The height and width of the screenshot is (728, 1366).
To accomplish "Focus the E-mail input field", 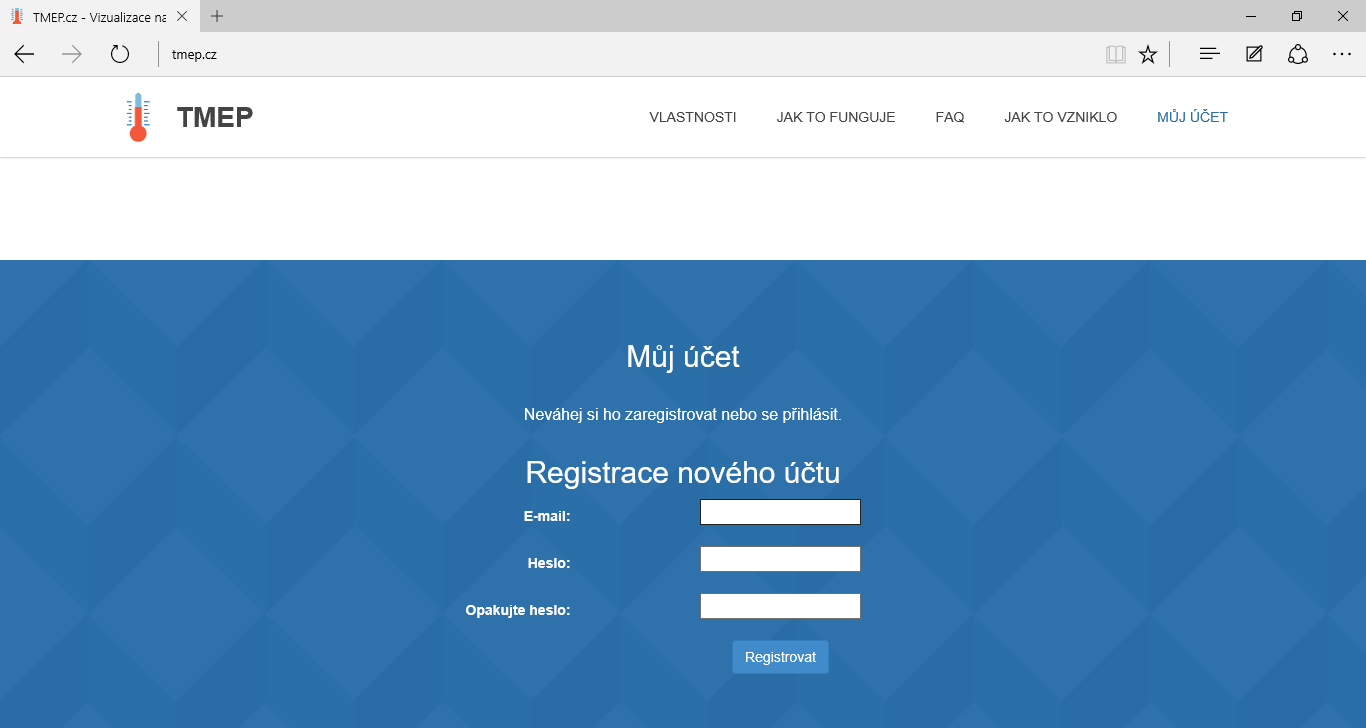I will [780, 512].
